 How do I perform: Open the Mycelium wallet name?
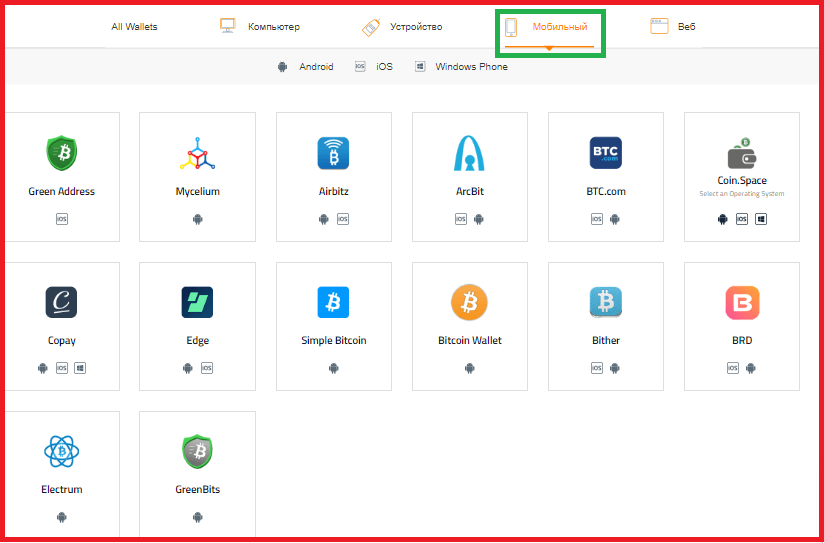[x=198, y=192]
